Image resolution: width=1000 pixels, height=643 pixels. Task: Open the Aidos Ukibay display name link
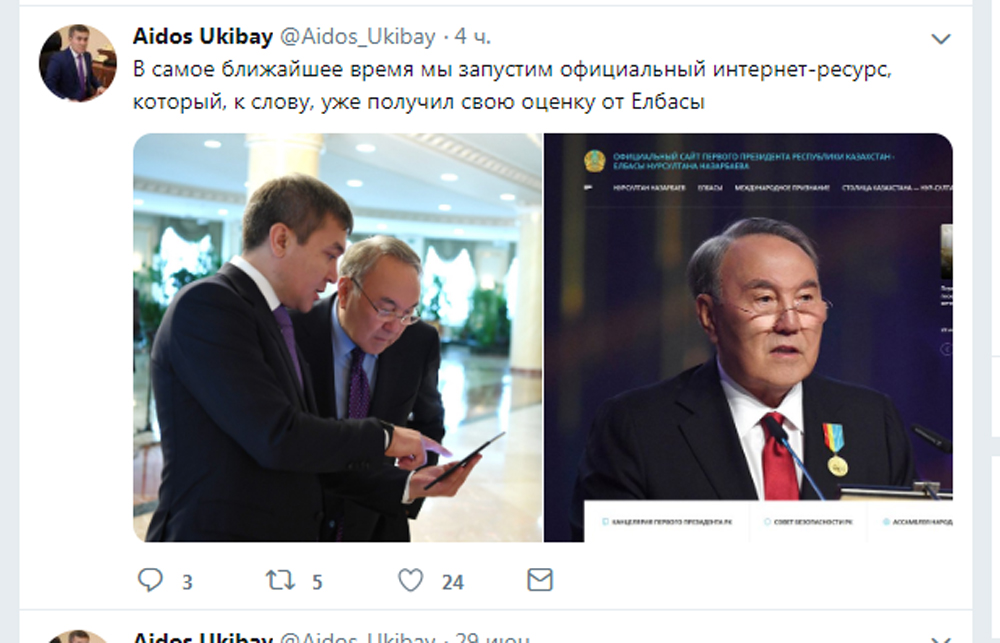point(203,36)
